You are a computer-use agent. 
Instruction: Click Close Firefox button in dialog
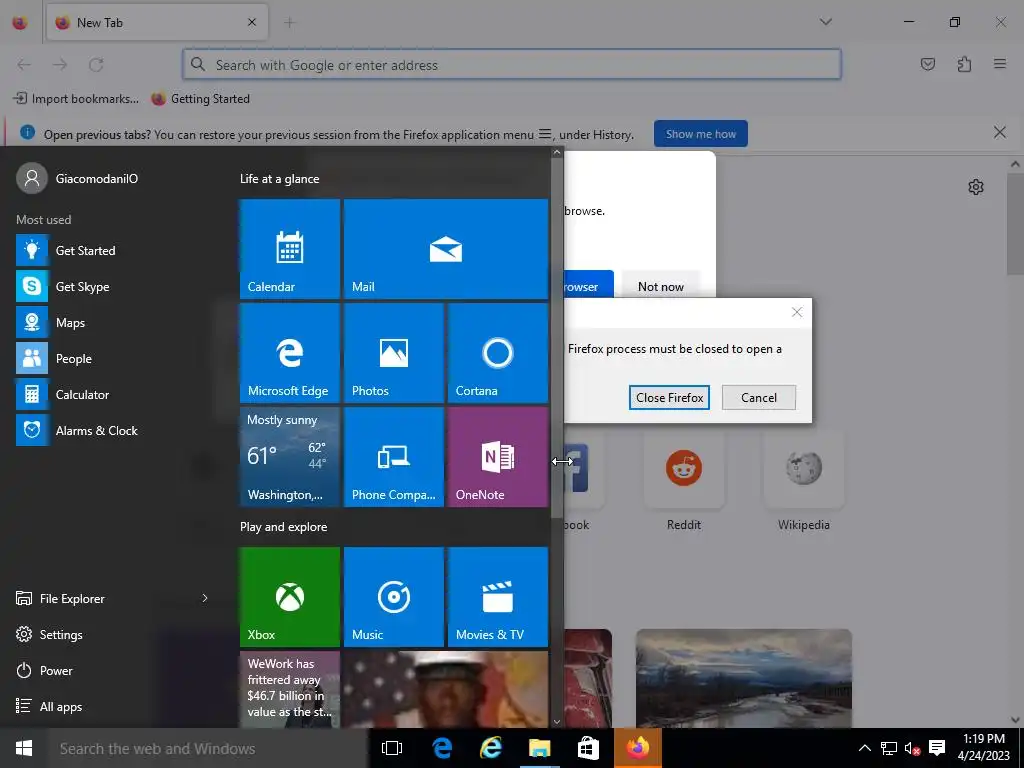pos(669,398)
